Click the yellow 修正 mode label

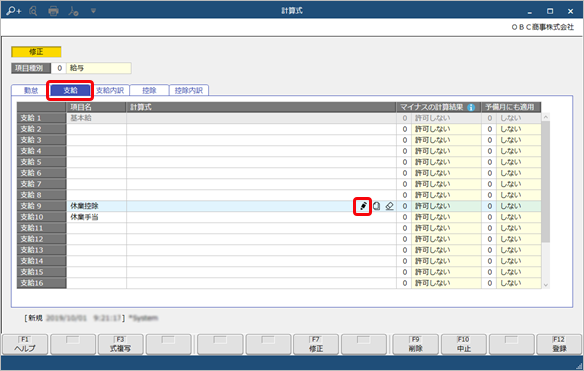pyautogui.click(x=36, y=52)
